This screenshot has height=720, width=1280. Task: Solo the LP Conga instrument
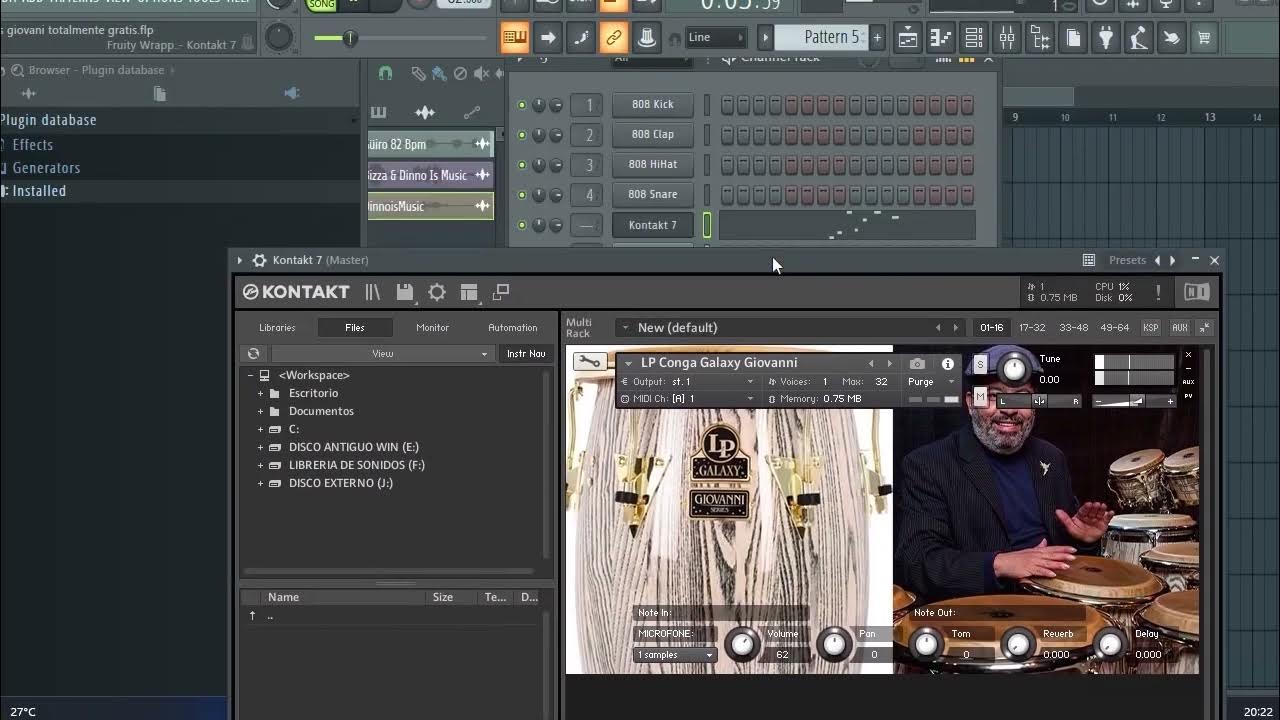pos(980,365)
